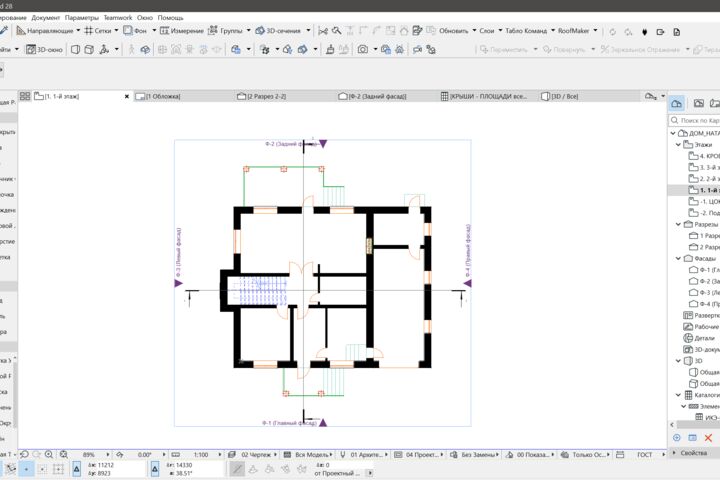Screen dimensions: 720x480
Task: Close the 1. 1-й этаж tab
Action: tap(127, 96)
